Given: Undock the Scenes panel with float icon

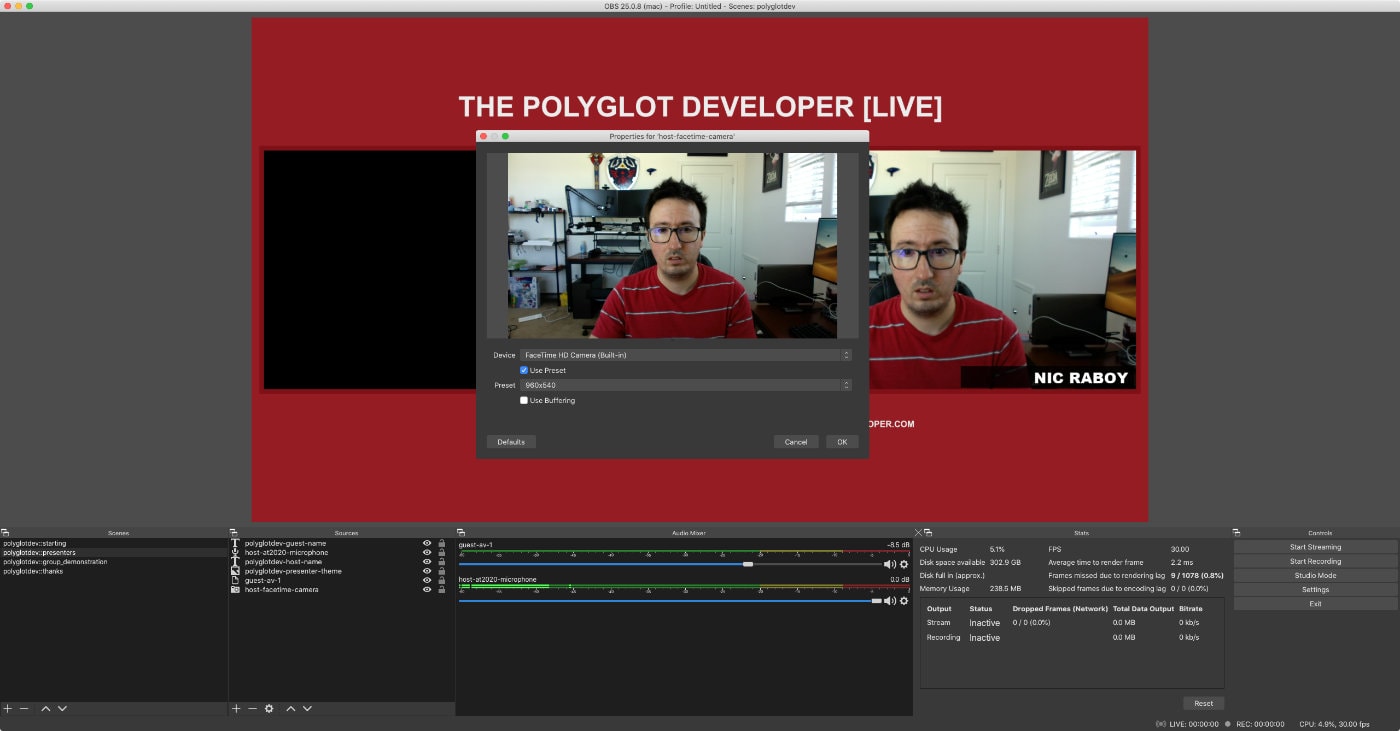Looking at the screenshot, I should coord(5,532).
